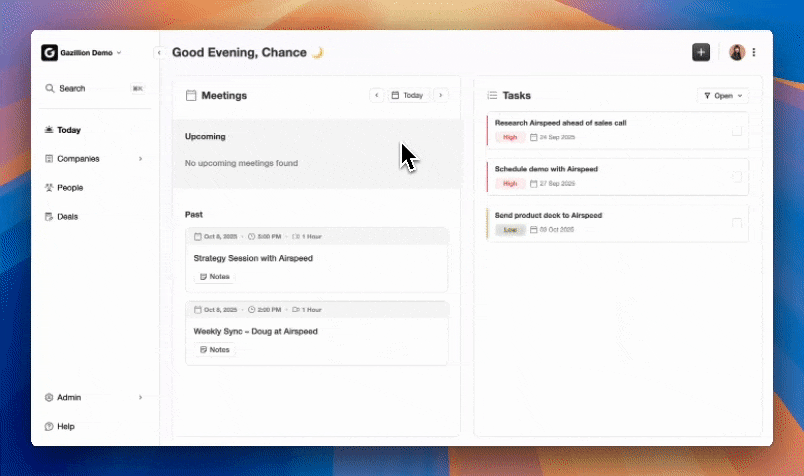
Task: Open Companies in the sidebar
Action: 95,158
